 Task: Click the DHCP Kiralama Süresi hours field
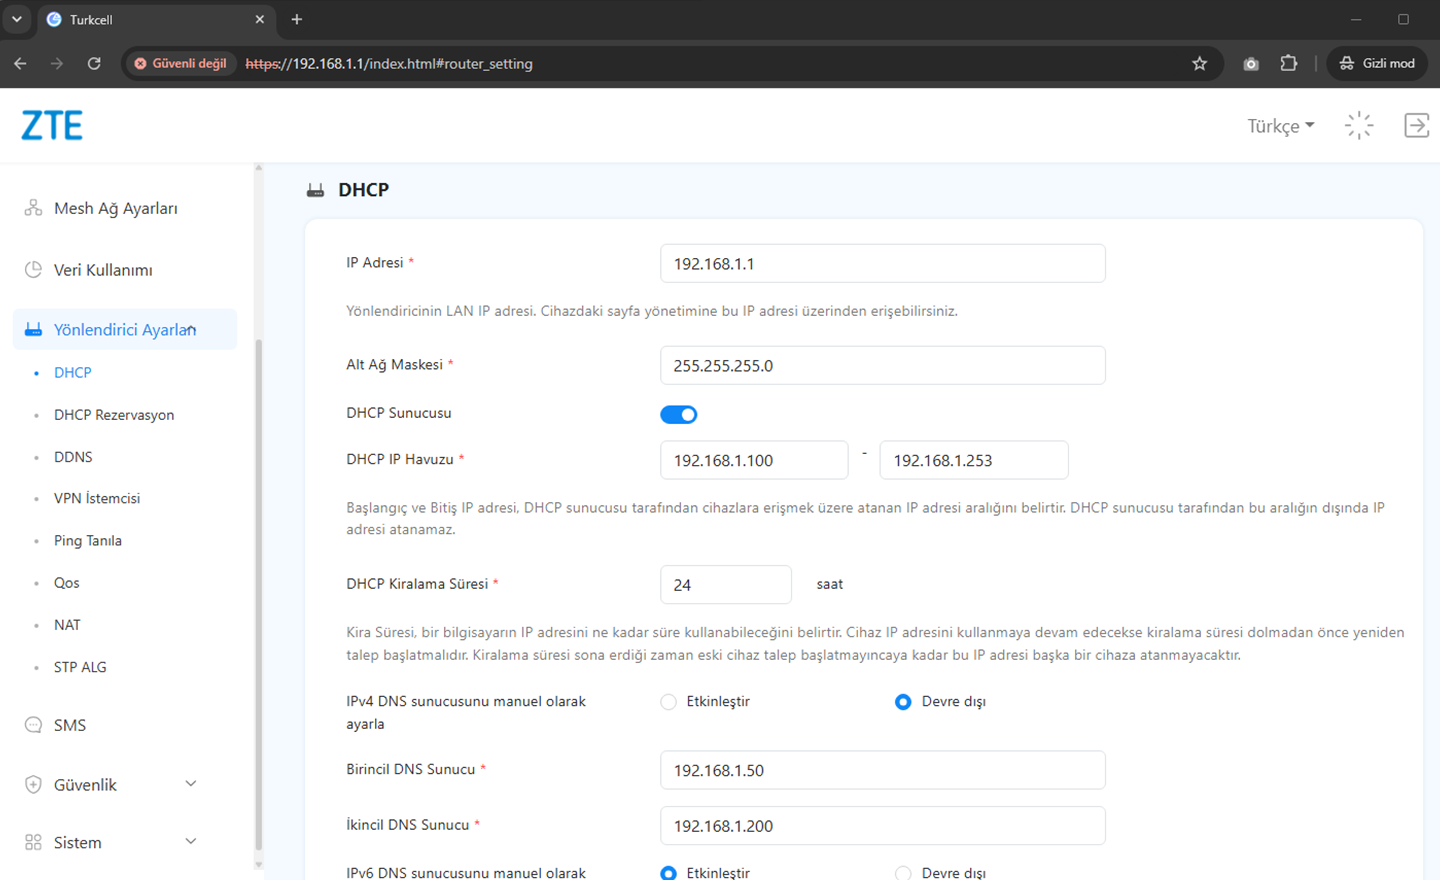[x=726, y=585]
